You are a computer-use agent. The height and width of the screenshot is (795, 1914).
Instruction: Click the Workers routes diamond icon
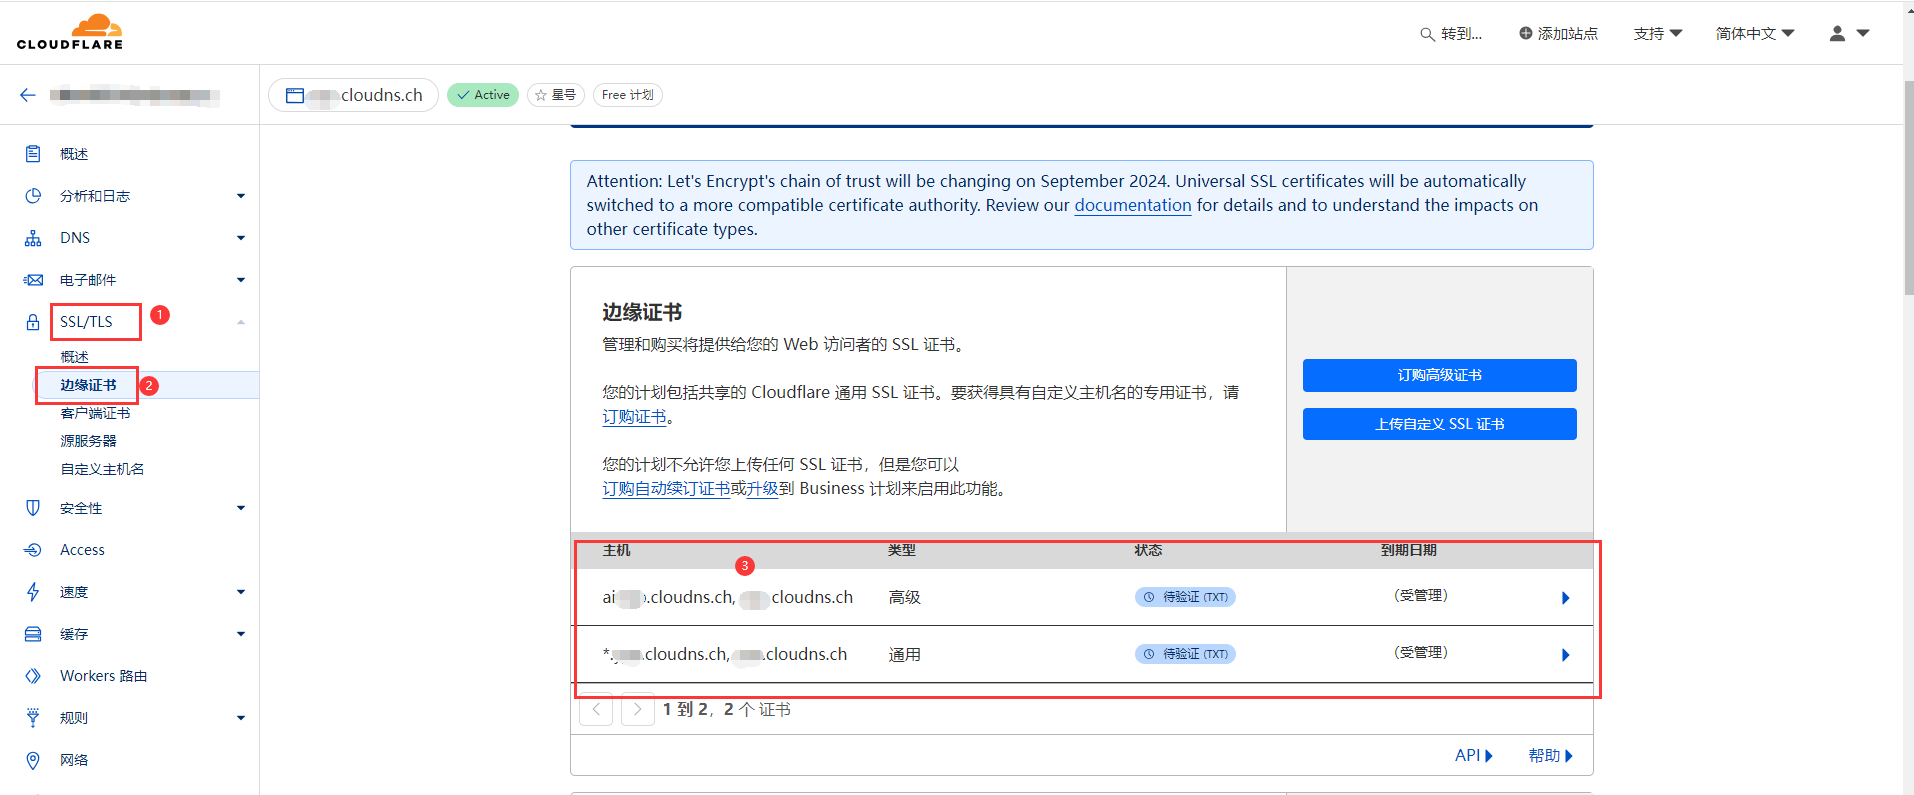tap(33, 676)
